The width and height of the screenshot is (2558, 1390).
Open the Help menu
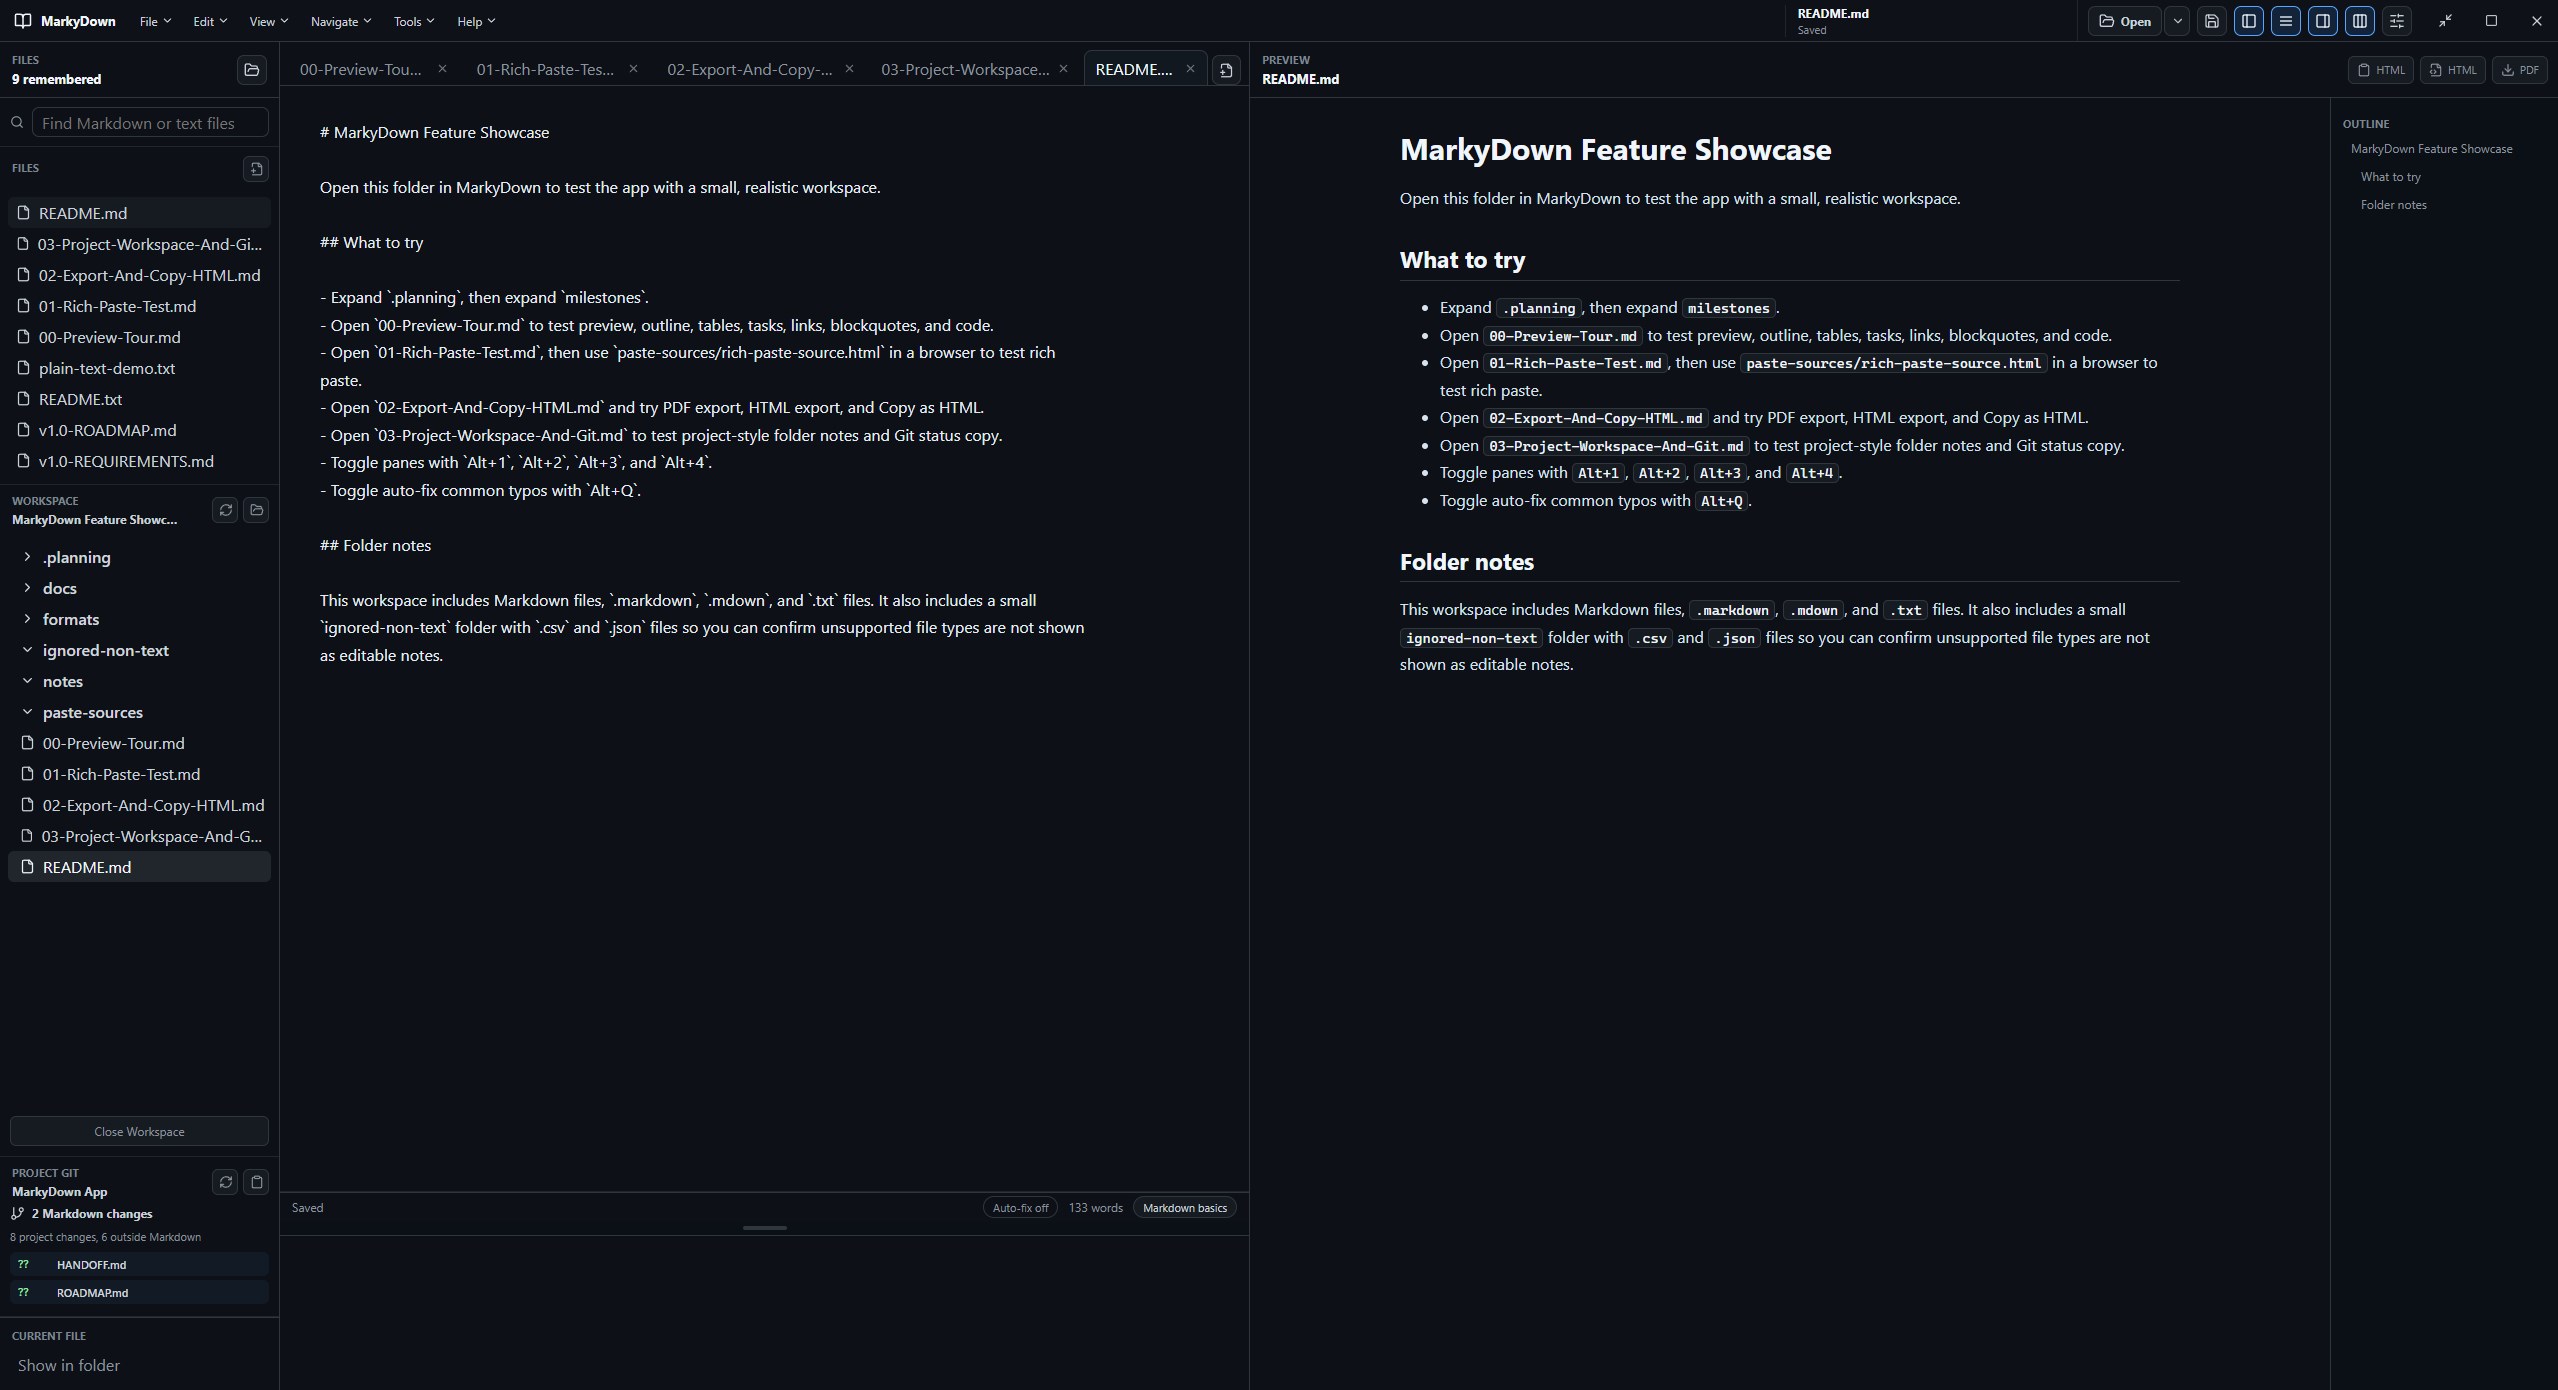coord(476,21)
